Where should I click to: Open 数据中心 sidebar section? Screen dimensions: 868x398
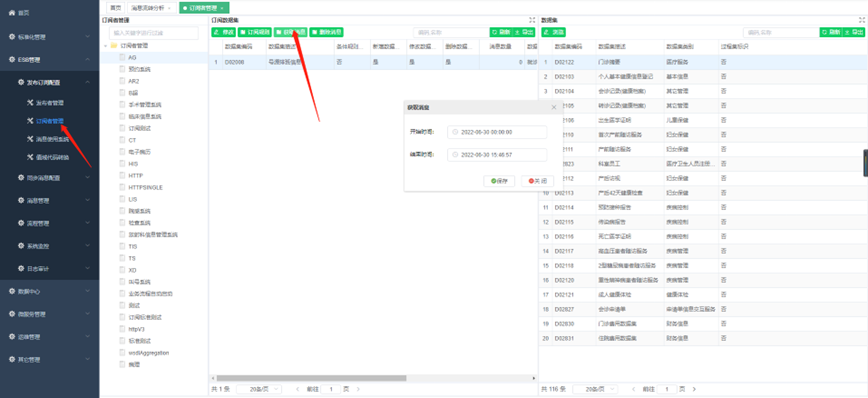click(49, 291)
